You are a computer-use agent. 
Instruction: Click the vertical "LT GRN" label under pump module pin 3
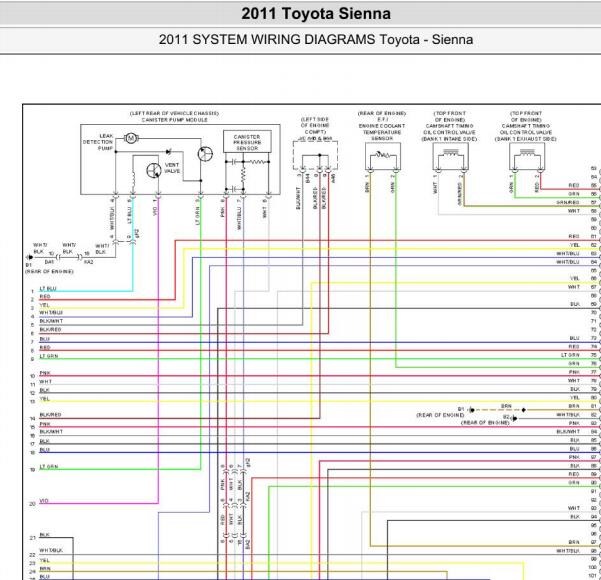tap(197, 216)
